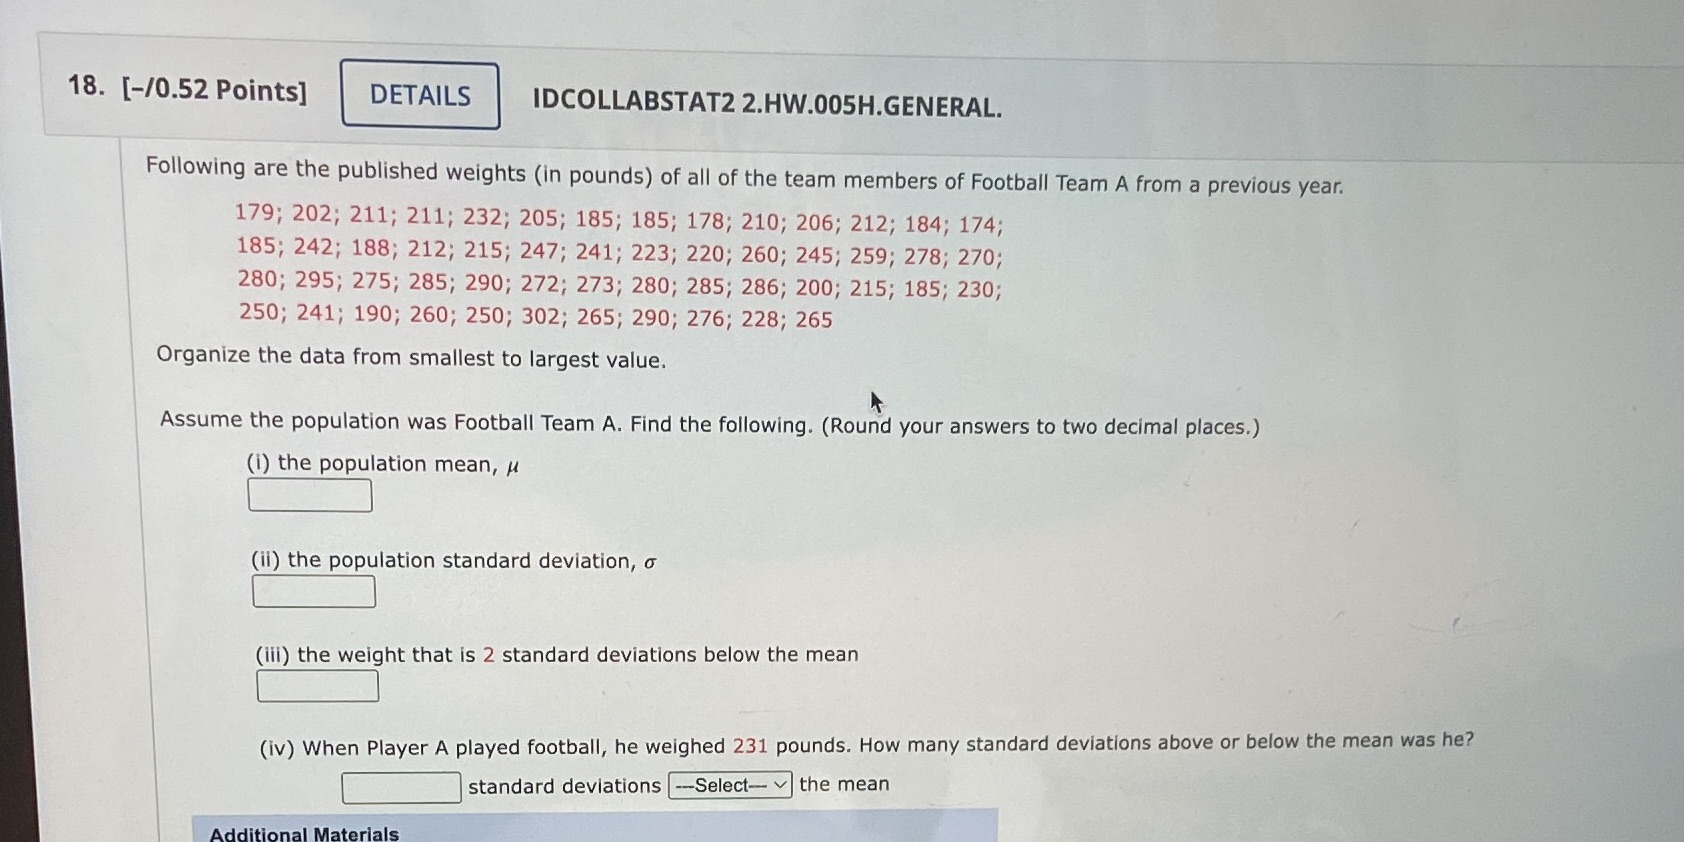Click the dropdown arrow beside ---Select---
The height and width of the screenshot is (842, 1684).
coord(779,785)
